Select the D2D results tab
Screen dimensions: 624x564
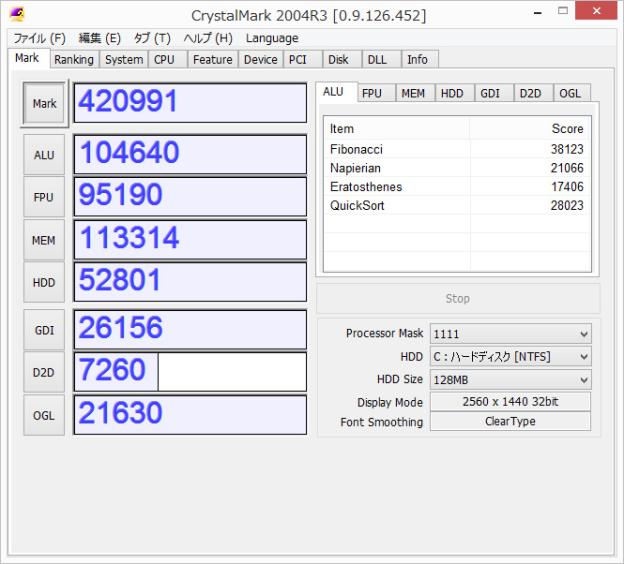(533, 93)
